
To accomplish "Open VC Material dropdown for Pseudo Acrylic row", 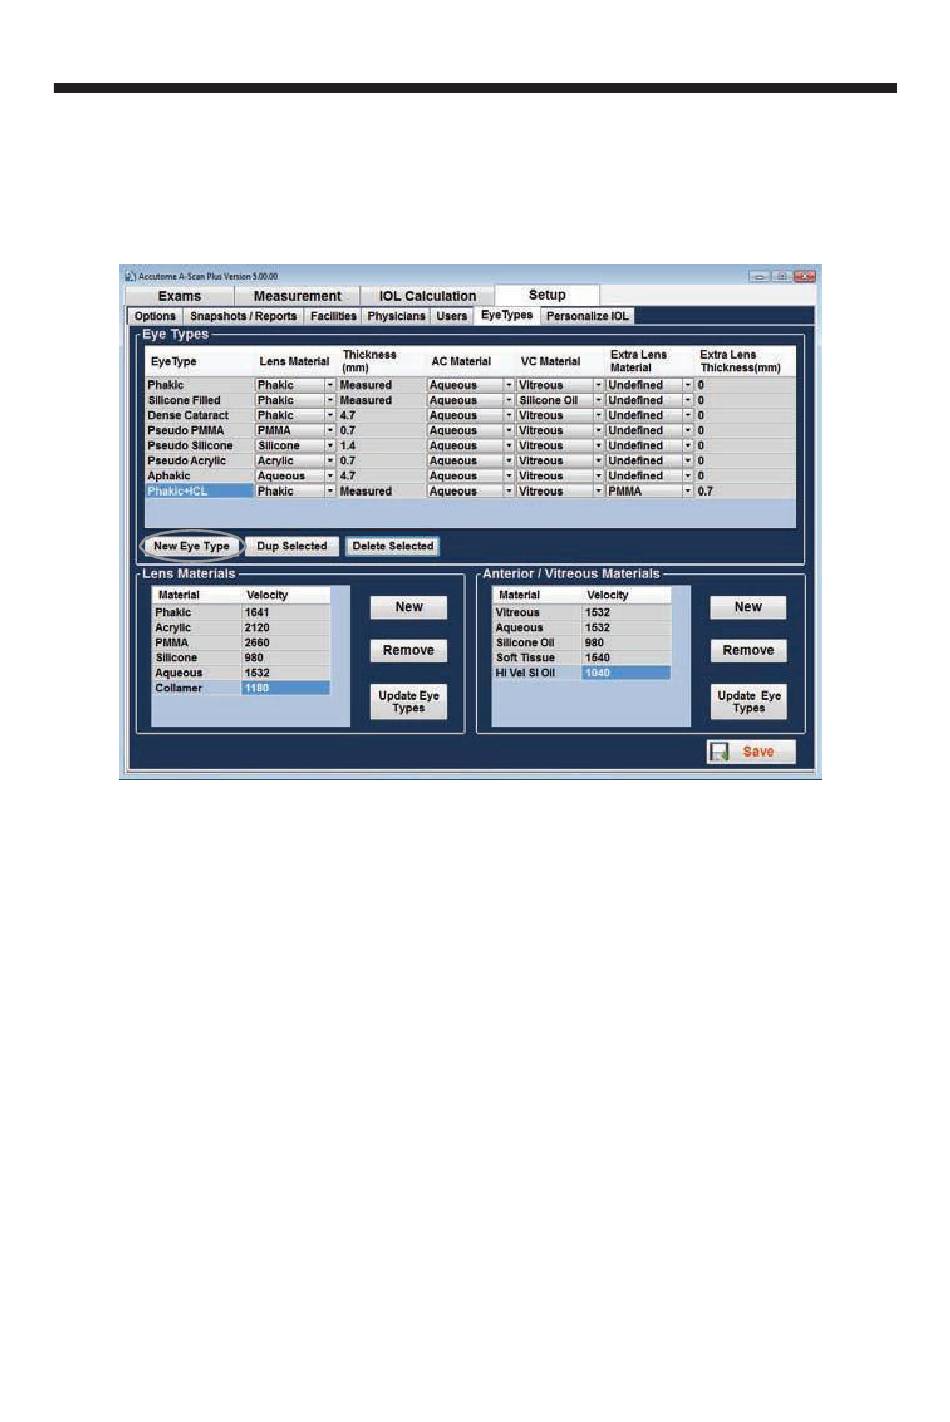I will click(x=599, y=461).
